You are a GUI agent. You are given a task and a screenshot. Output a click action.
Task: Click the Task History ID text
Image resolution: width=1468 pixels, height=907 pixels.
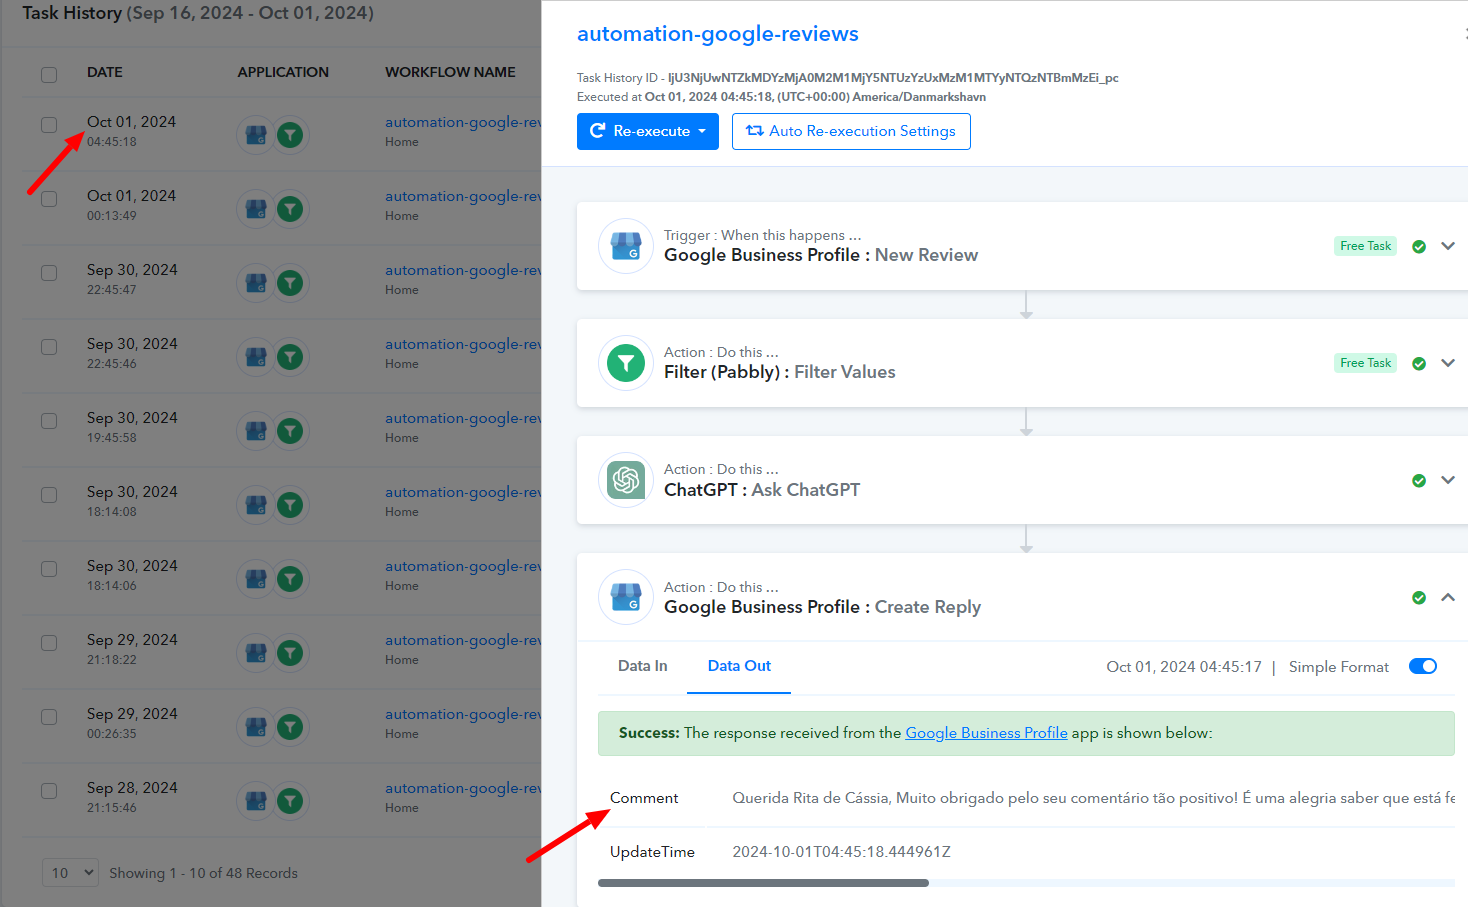pyautogui.click(x=847, y=78)
